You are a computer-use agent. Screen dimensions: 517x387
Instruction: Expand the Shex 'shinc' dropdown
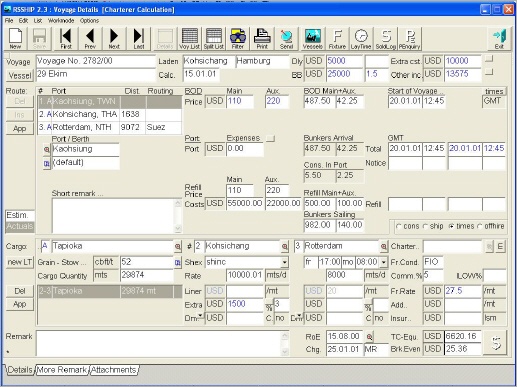coord(284,262)
